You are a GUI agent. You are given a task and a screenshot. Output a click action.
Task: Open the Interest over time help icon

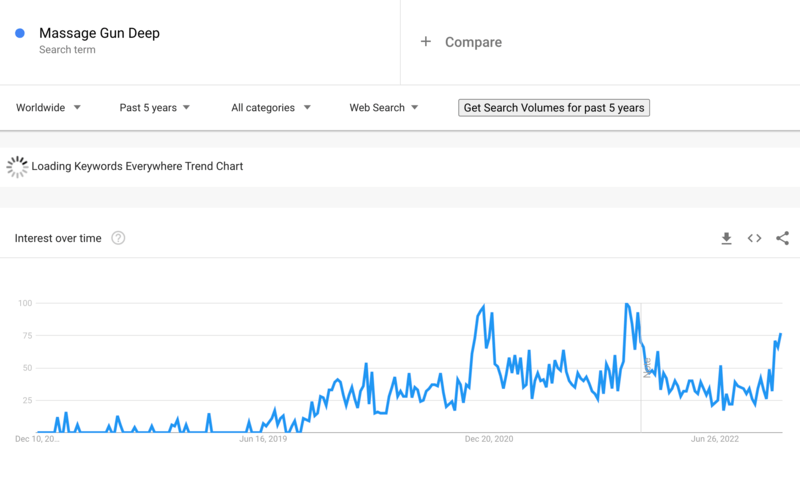pyautogui.click(x=118, y=238)
